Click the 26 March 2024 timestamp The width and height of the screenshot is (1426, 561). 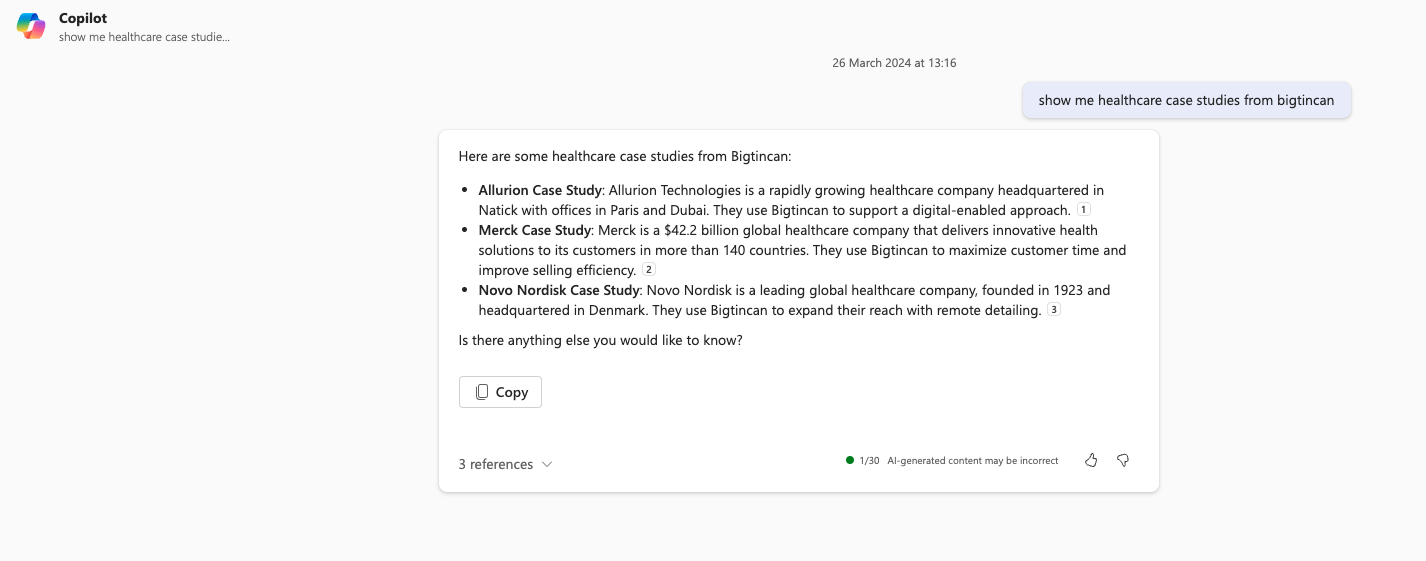tap(894, 63)
